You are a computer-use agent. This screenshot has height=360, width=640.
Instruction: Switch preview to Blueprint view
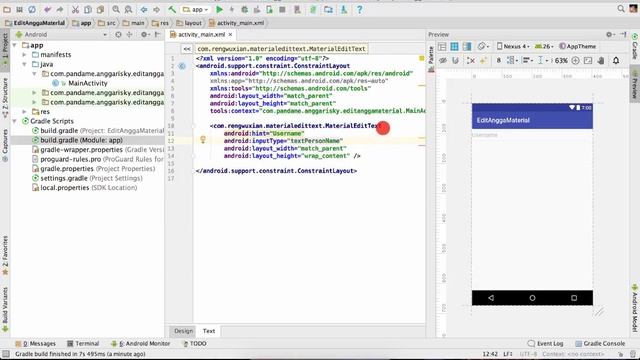click(454, 47)
